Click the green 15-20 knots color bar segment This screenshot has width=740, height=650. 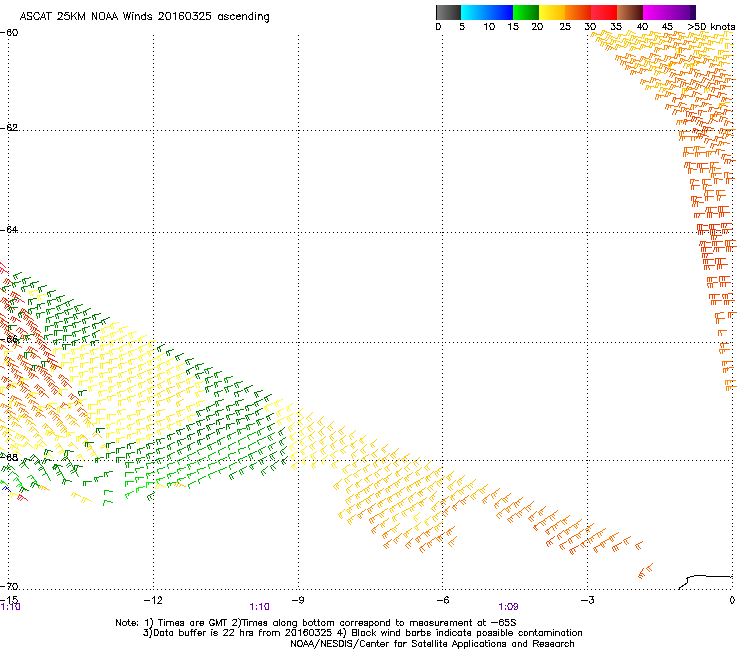(x=526, y=12)
